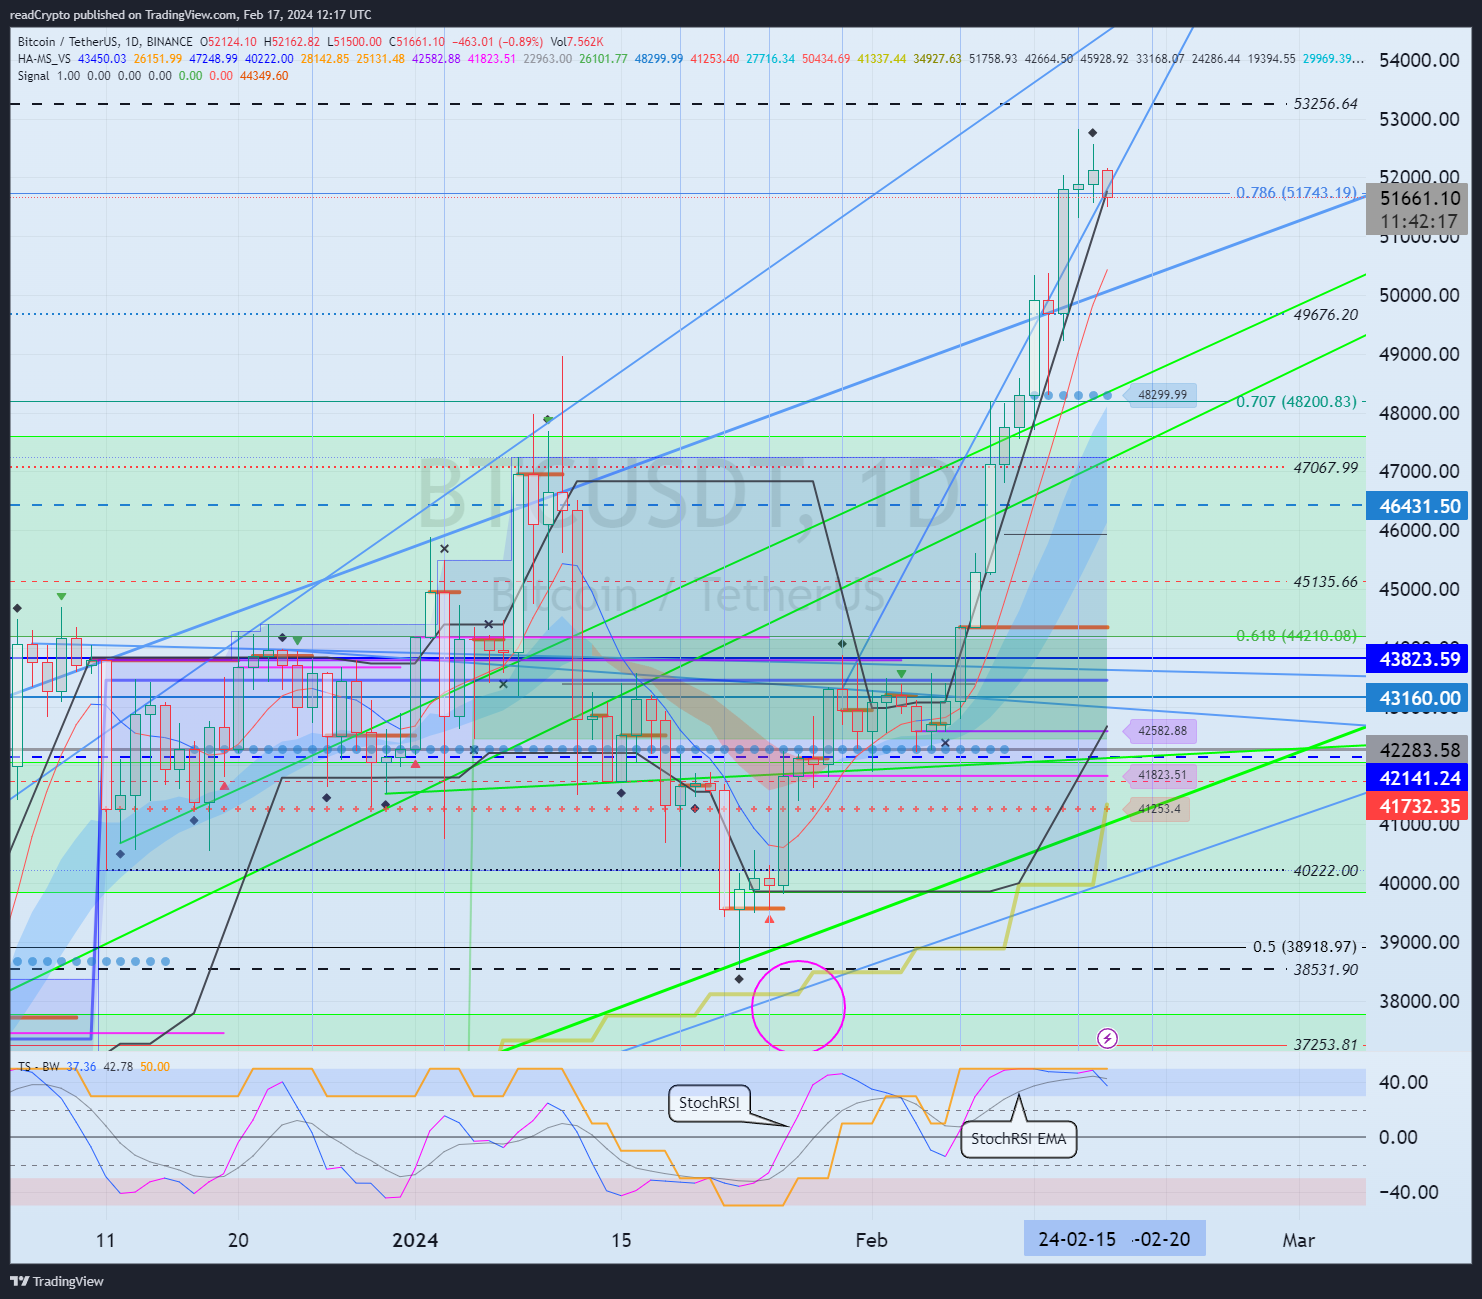The height and width of the screenshot is (1299, 1482).
Task: Click the 53256.64 dashed line label
Action: 1326,104
